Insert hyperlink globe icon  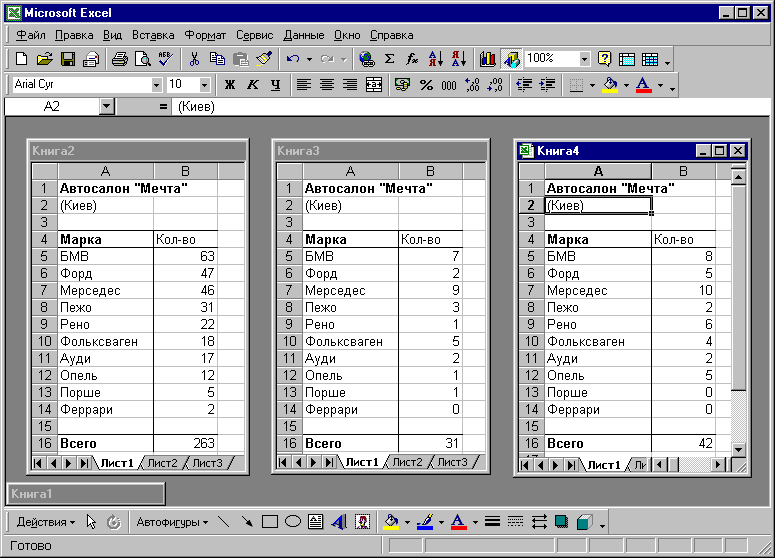(x=367, y=59)
